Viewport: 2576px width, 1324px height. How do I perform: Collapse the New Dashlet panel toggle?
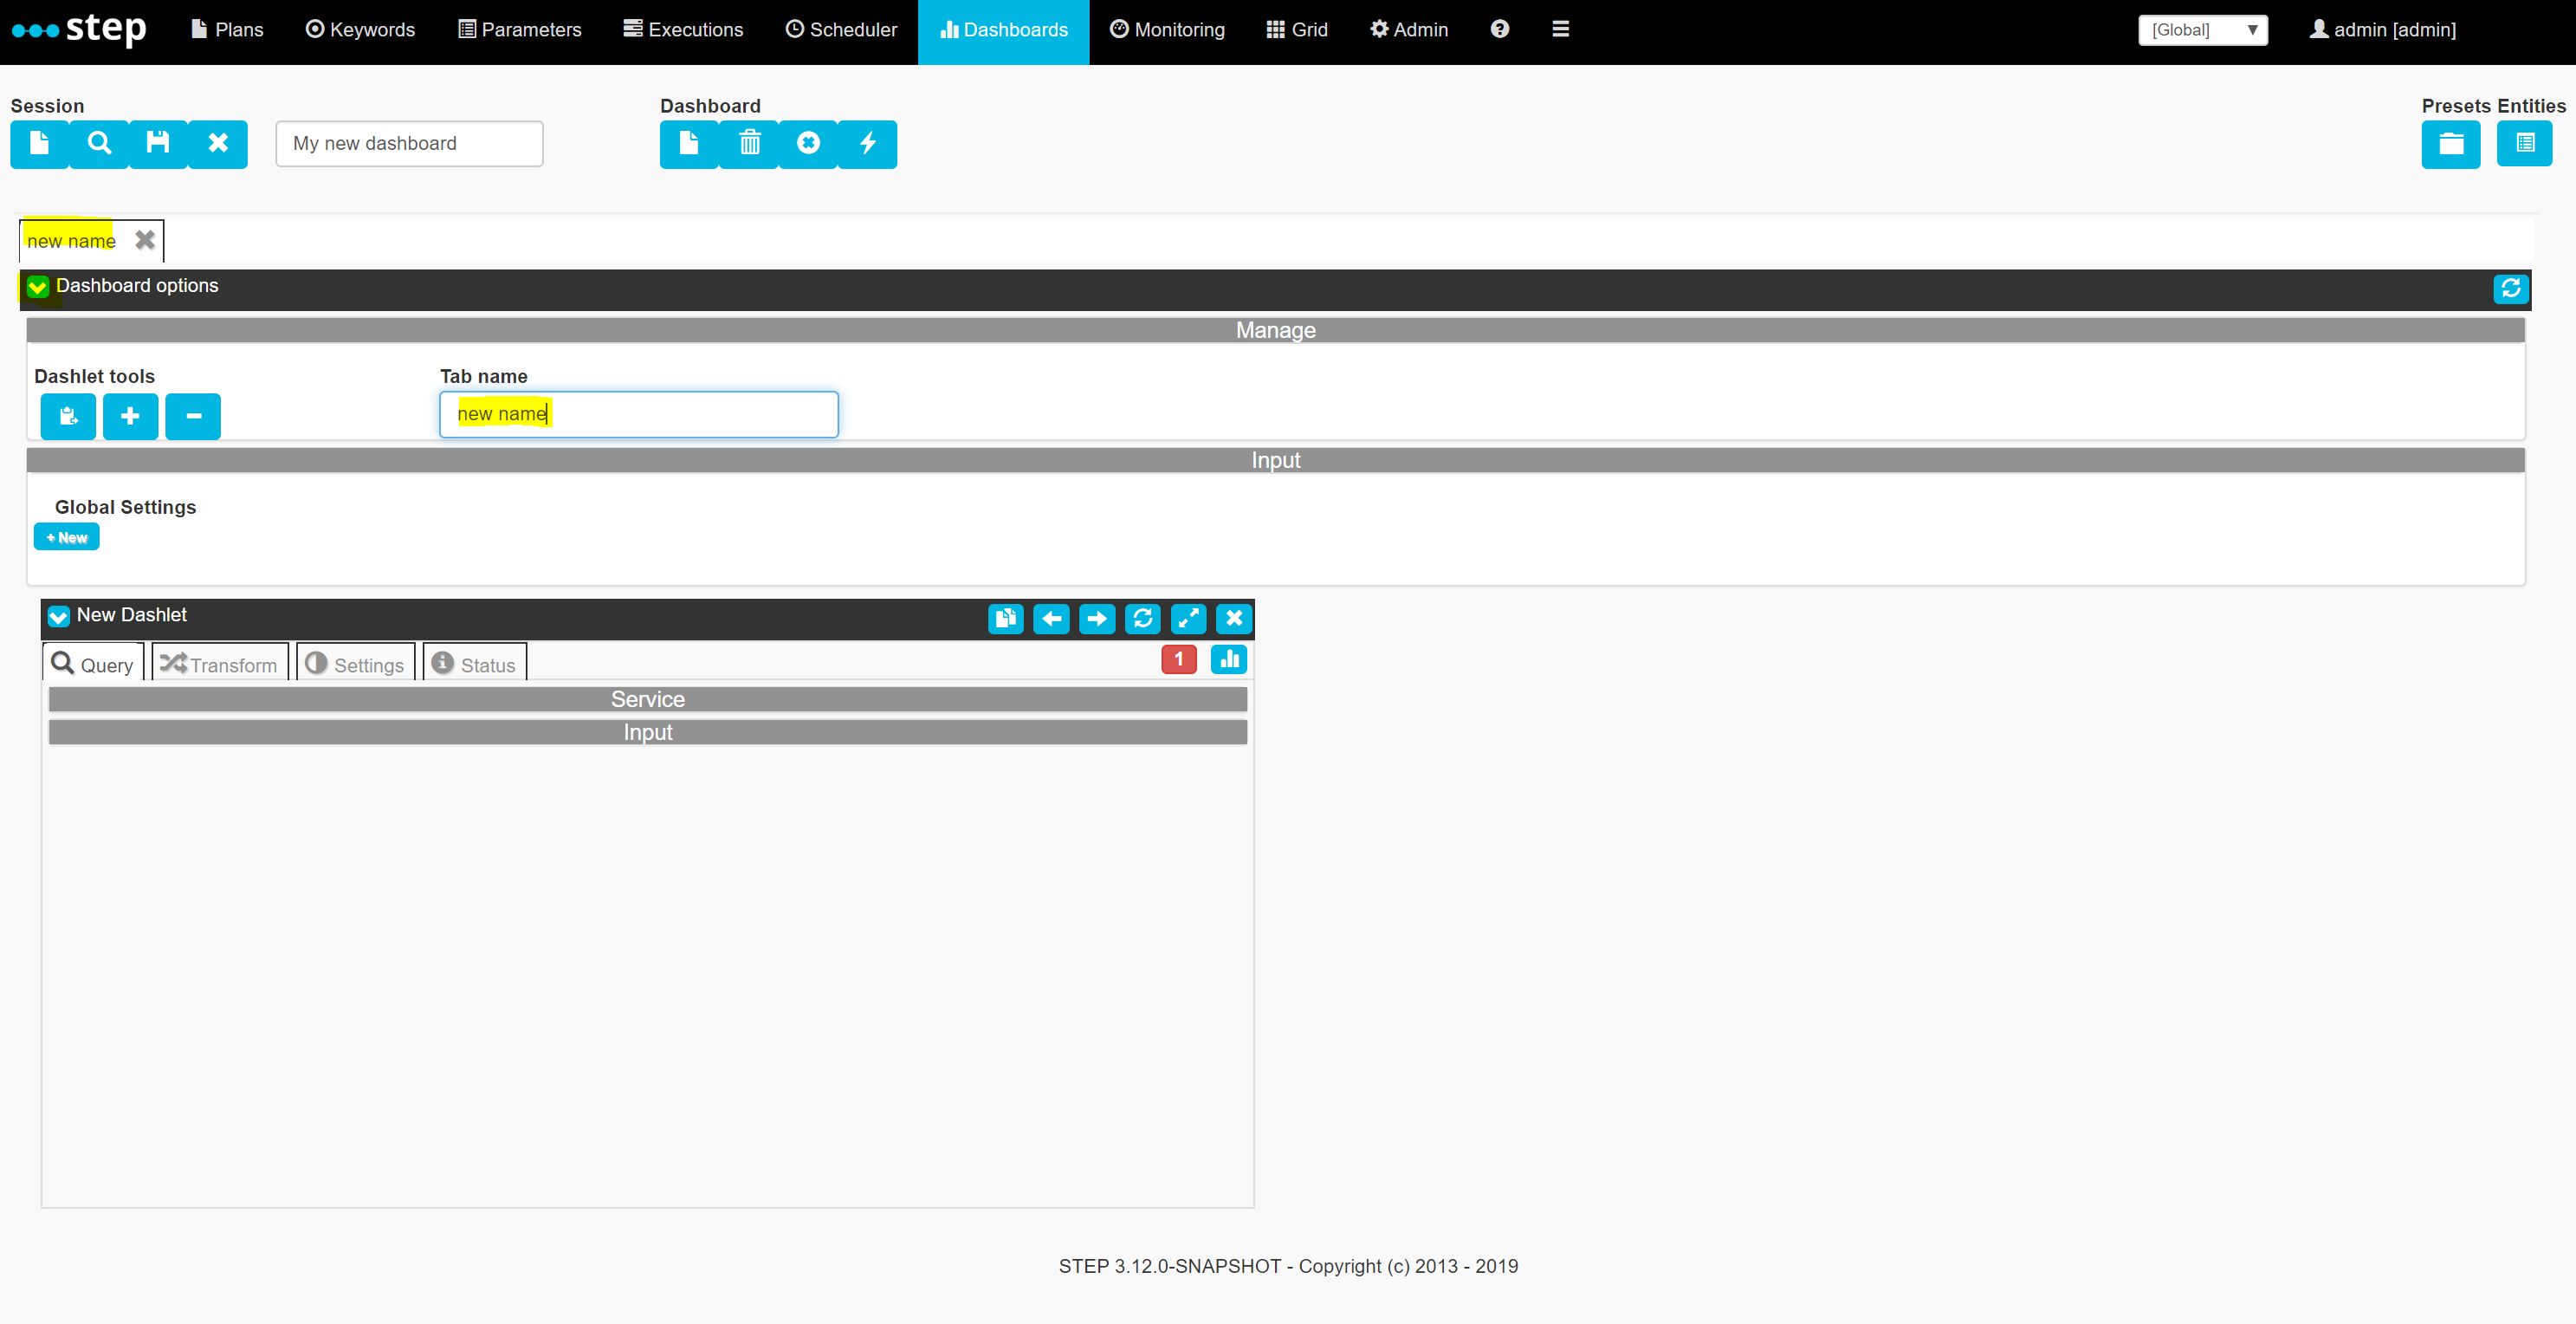pos(59,616)
